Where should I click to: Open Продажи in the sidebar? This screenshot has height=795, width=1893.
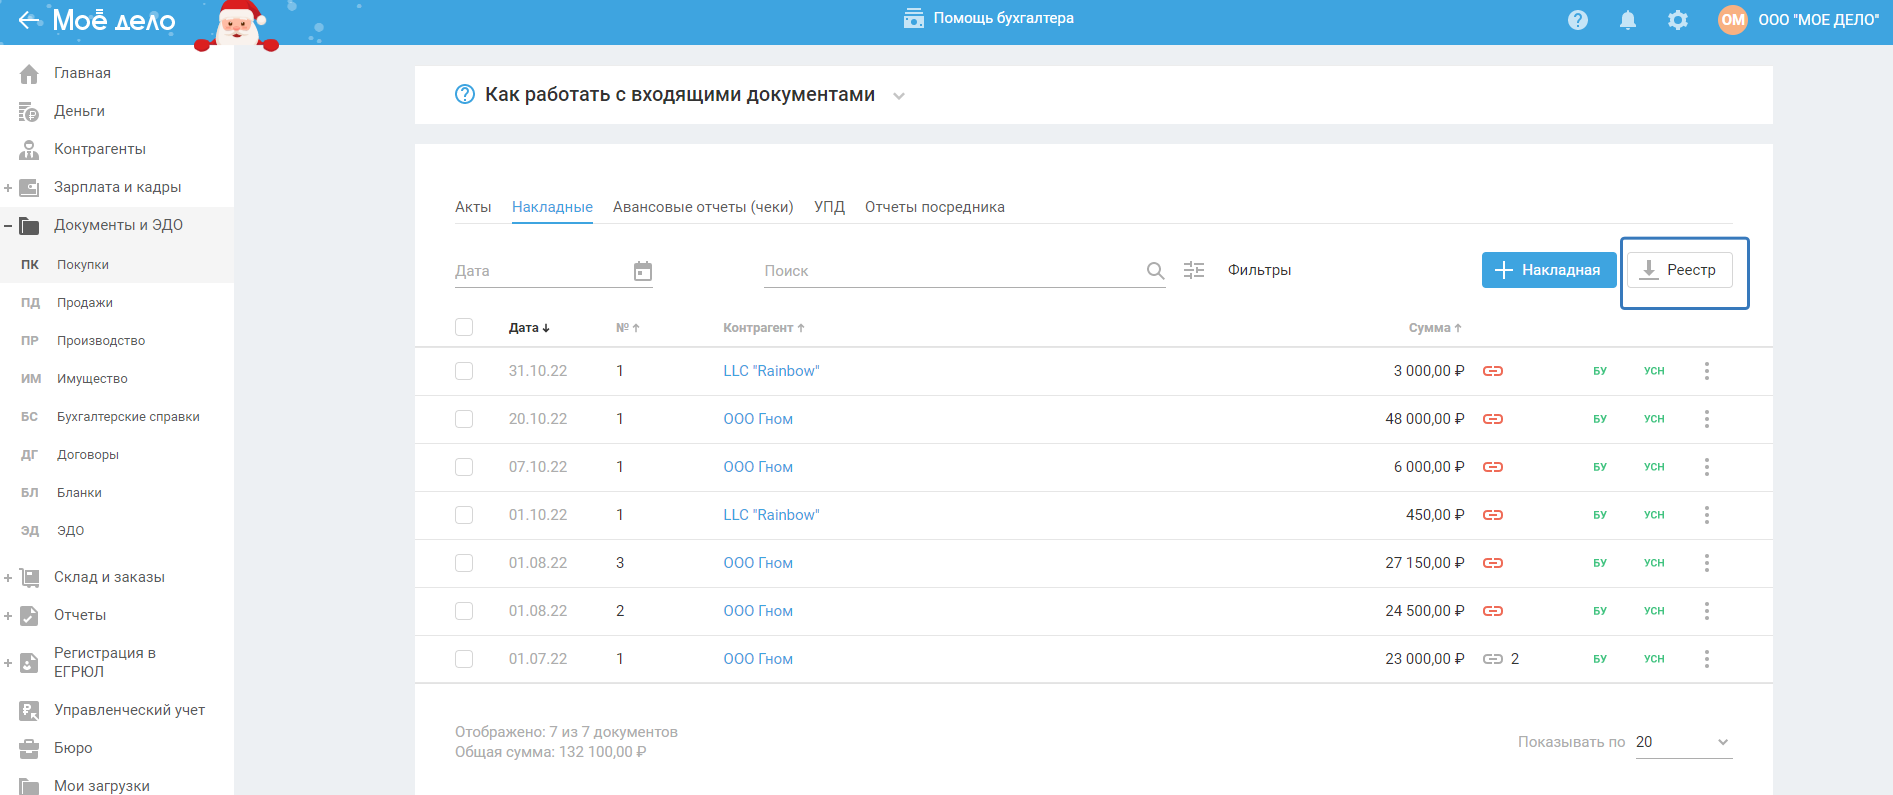click(85, 303)
